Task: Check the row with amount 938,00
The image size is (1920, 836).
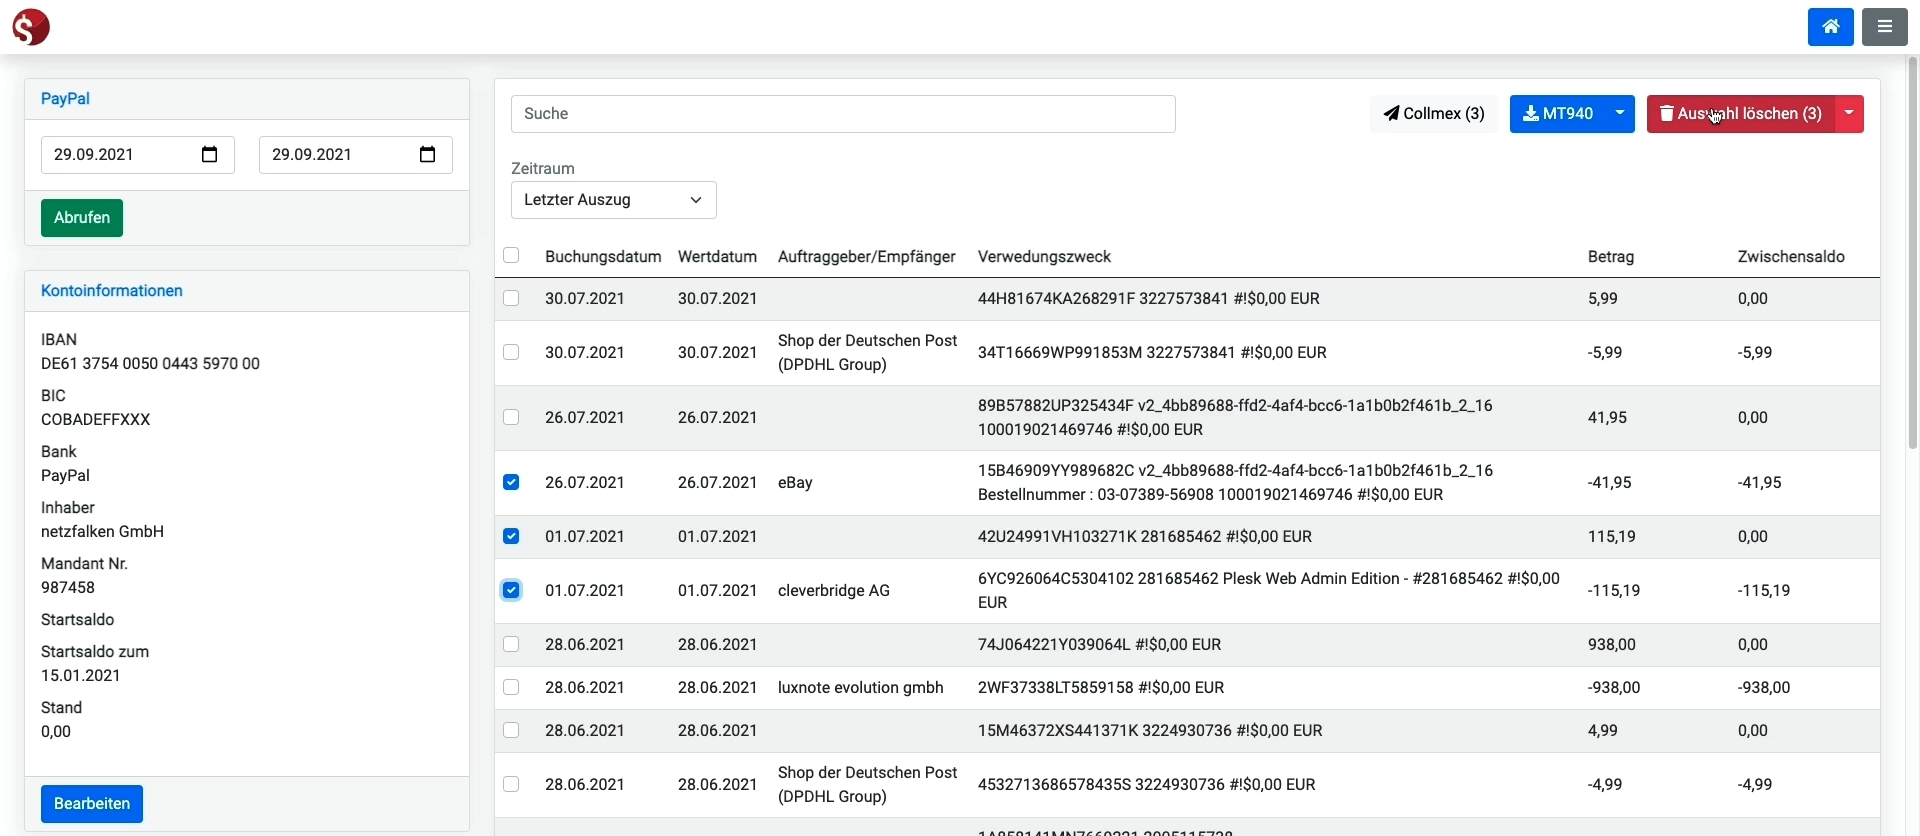Action: [511, 644]
